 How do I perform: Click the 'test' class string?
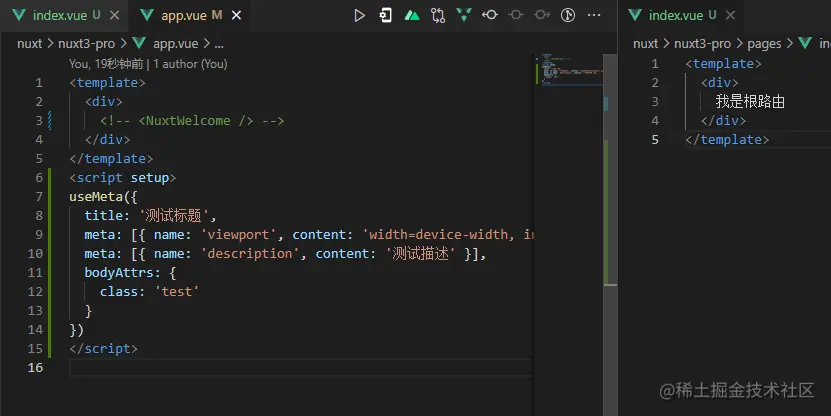(x=176, y=291)
